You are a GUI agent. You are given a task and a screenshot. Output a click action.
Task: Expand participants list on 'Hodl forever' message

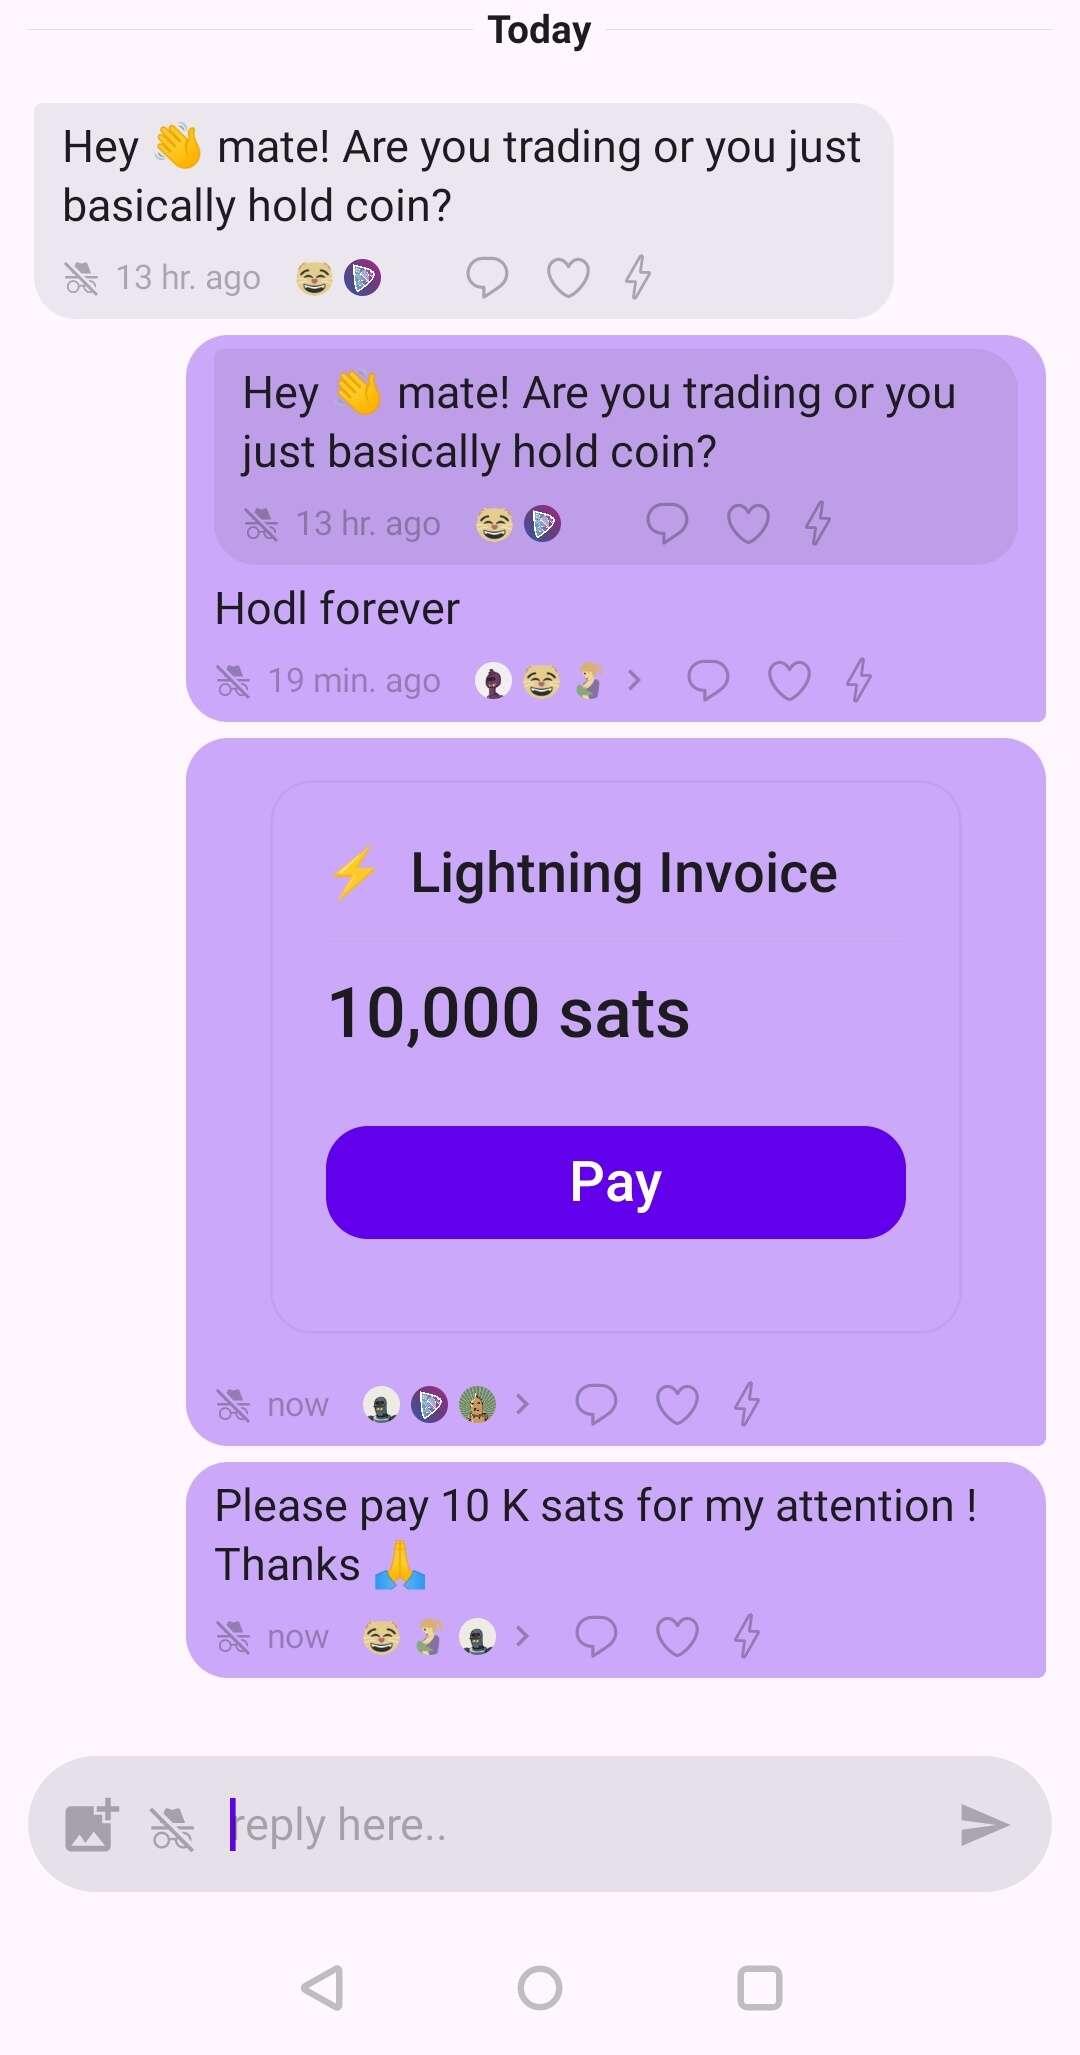click(x=633, y=681)
